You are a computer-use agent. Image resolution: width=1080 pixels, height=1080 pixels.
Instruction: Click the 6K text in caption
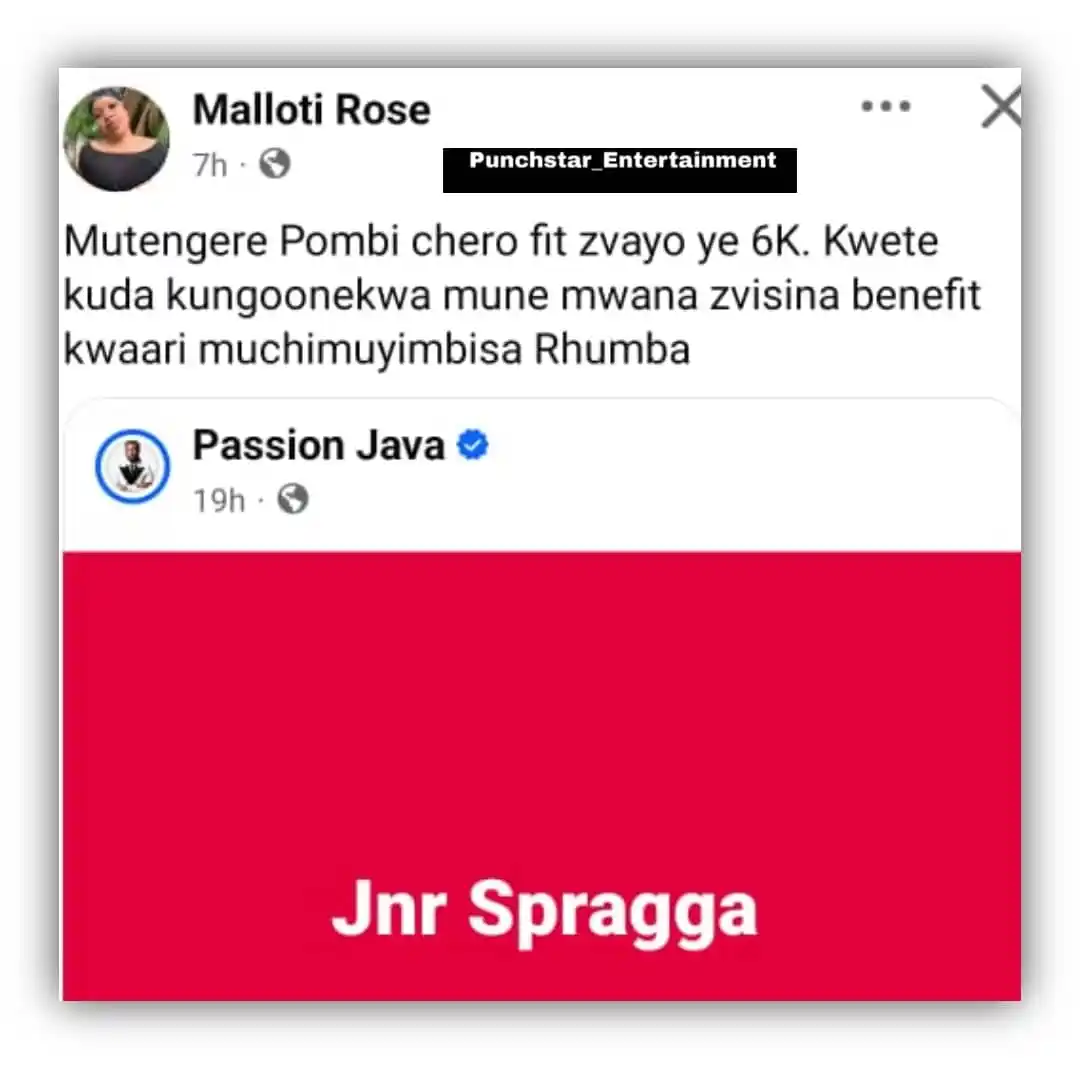coord(780,242)
